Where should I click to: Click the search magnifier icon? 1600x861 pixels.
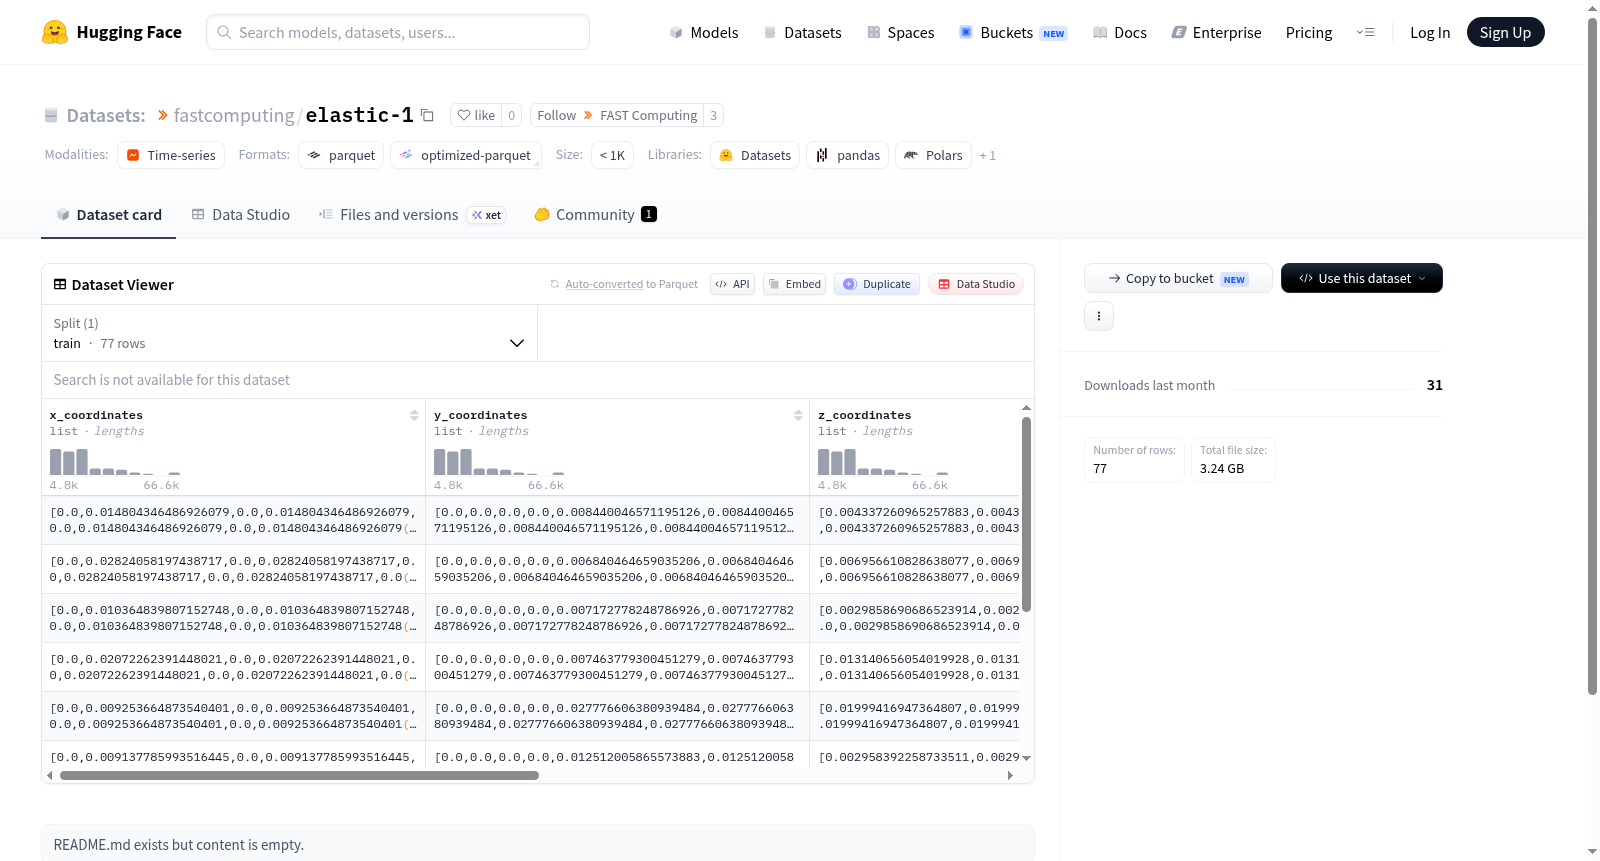pyautogui.click(x=224, y=32)
